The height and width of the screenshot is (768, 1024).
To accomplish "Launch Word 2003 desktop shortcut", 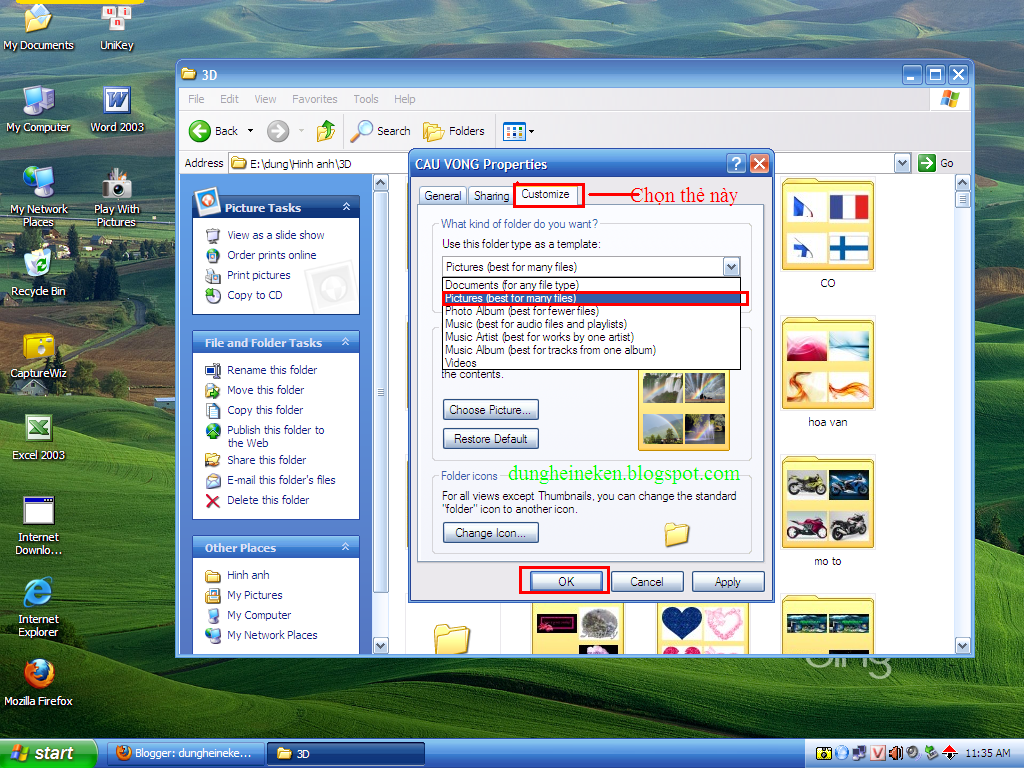I will click(x=117, y=110).
